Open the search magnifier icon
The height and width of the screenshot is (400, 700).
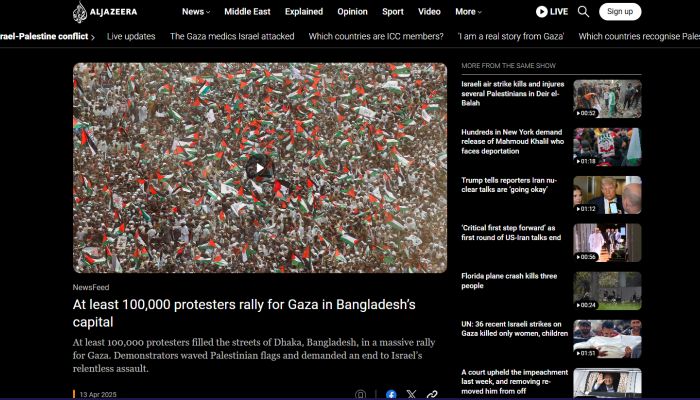[583, 12]
